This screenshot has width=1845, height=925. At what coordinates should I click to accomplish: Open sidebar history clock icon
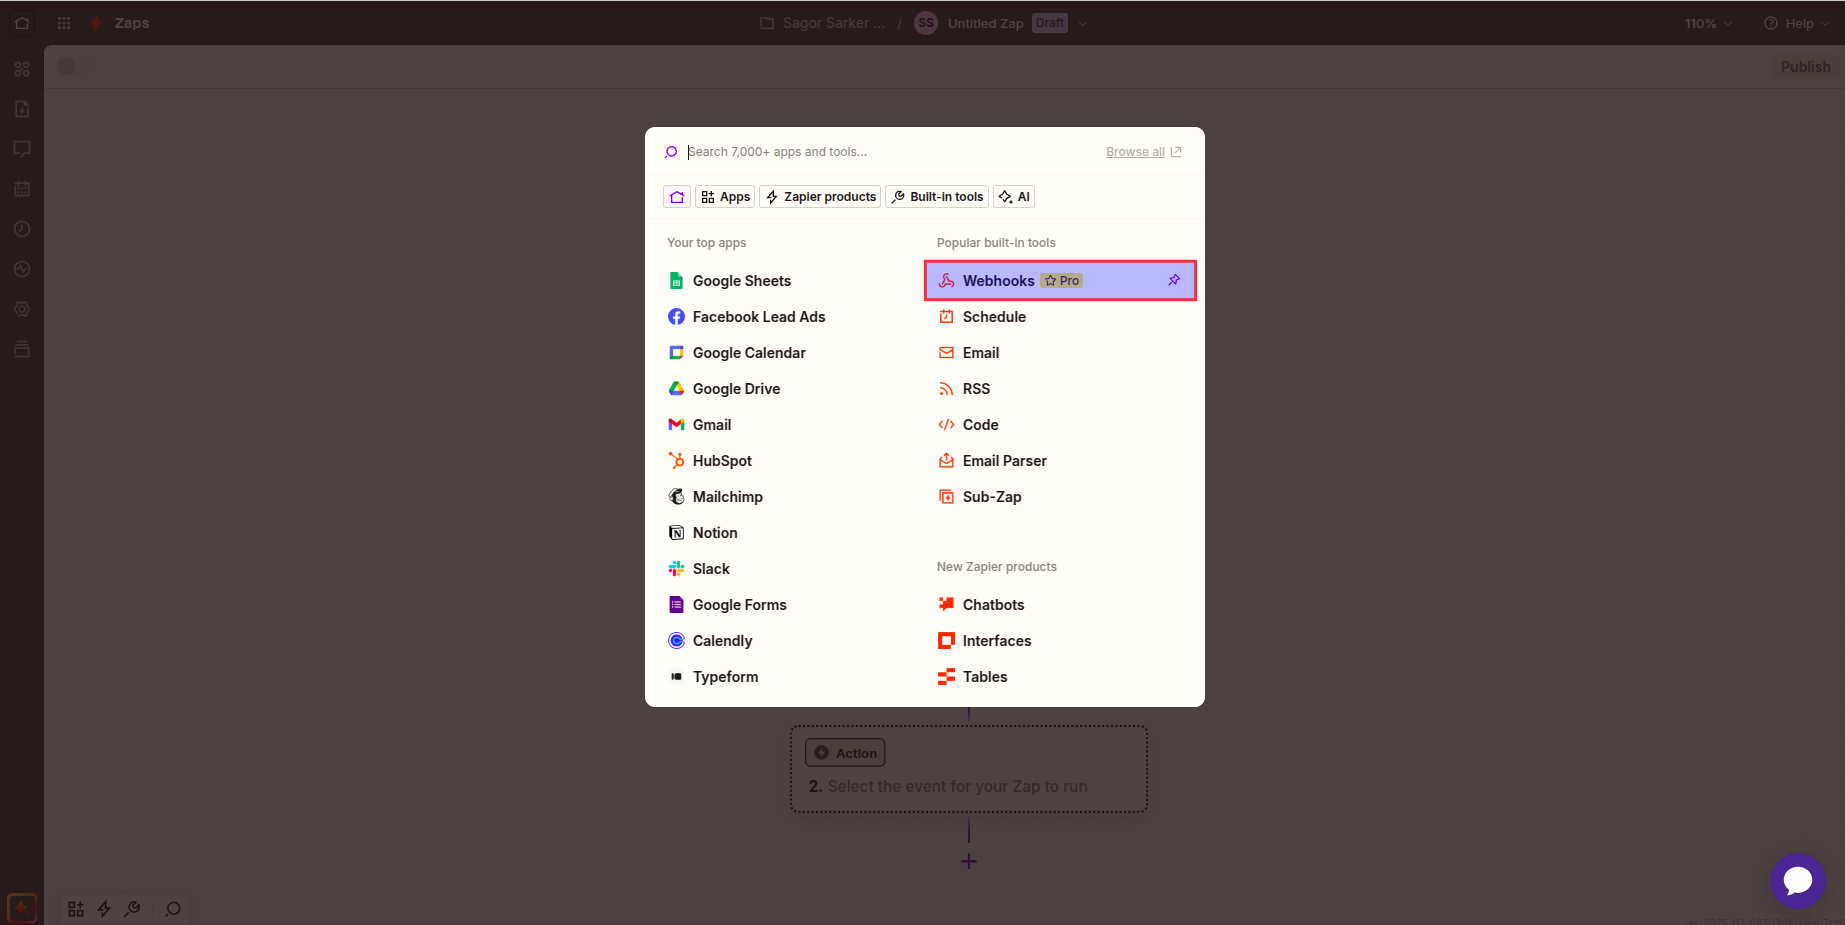point(22,229)
